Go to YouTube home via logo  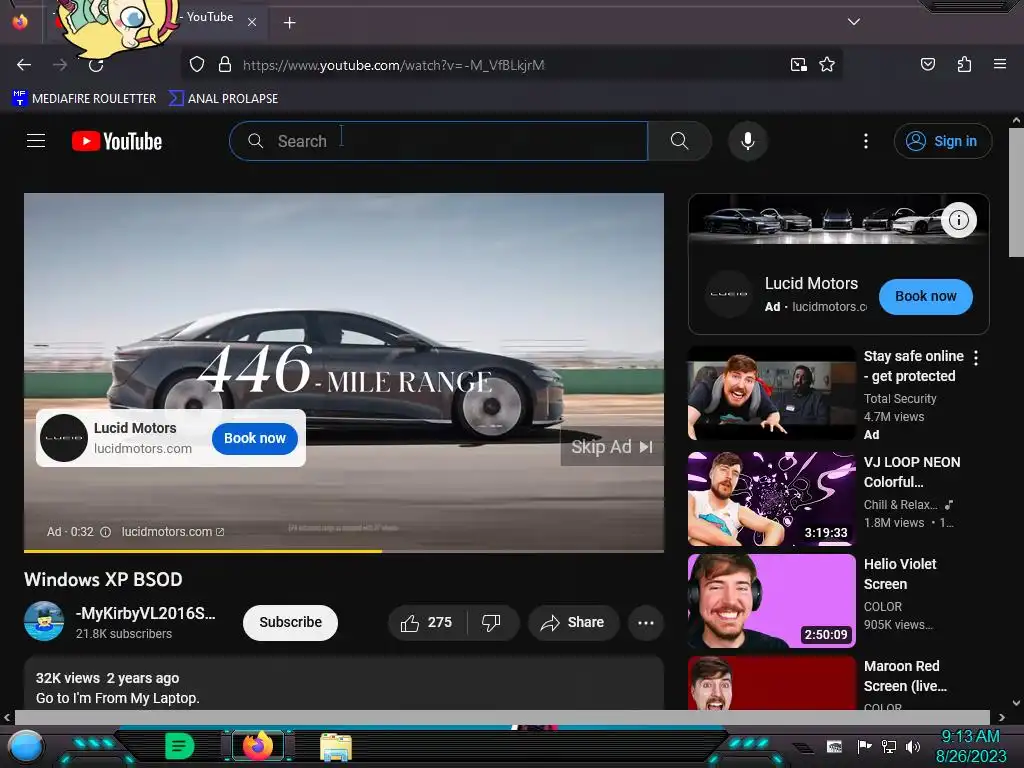(x=117, y=141)
